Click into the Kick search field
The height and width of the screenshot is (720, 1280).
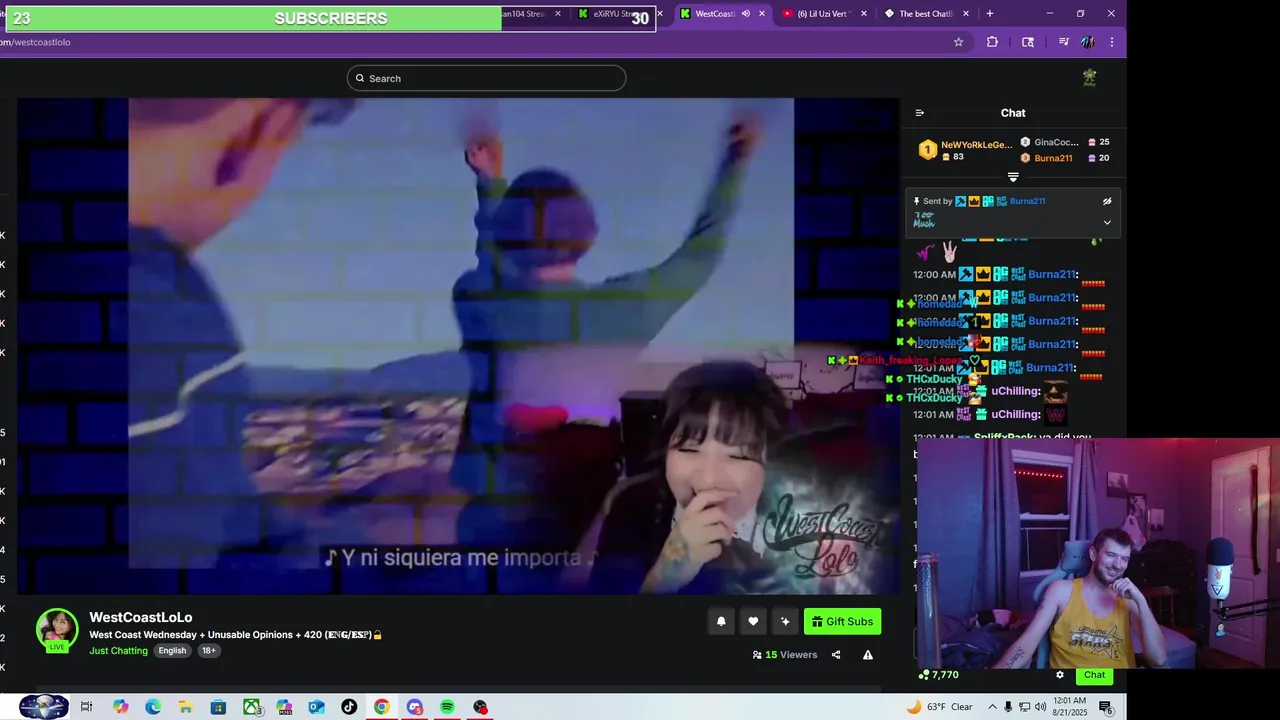486,78
